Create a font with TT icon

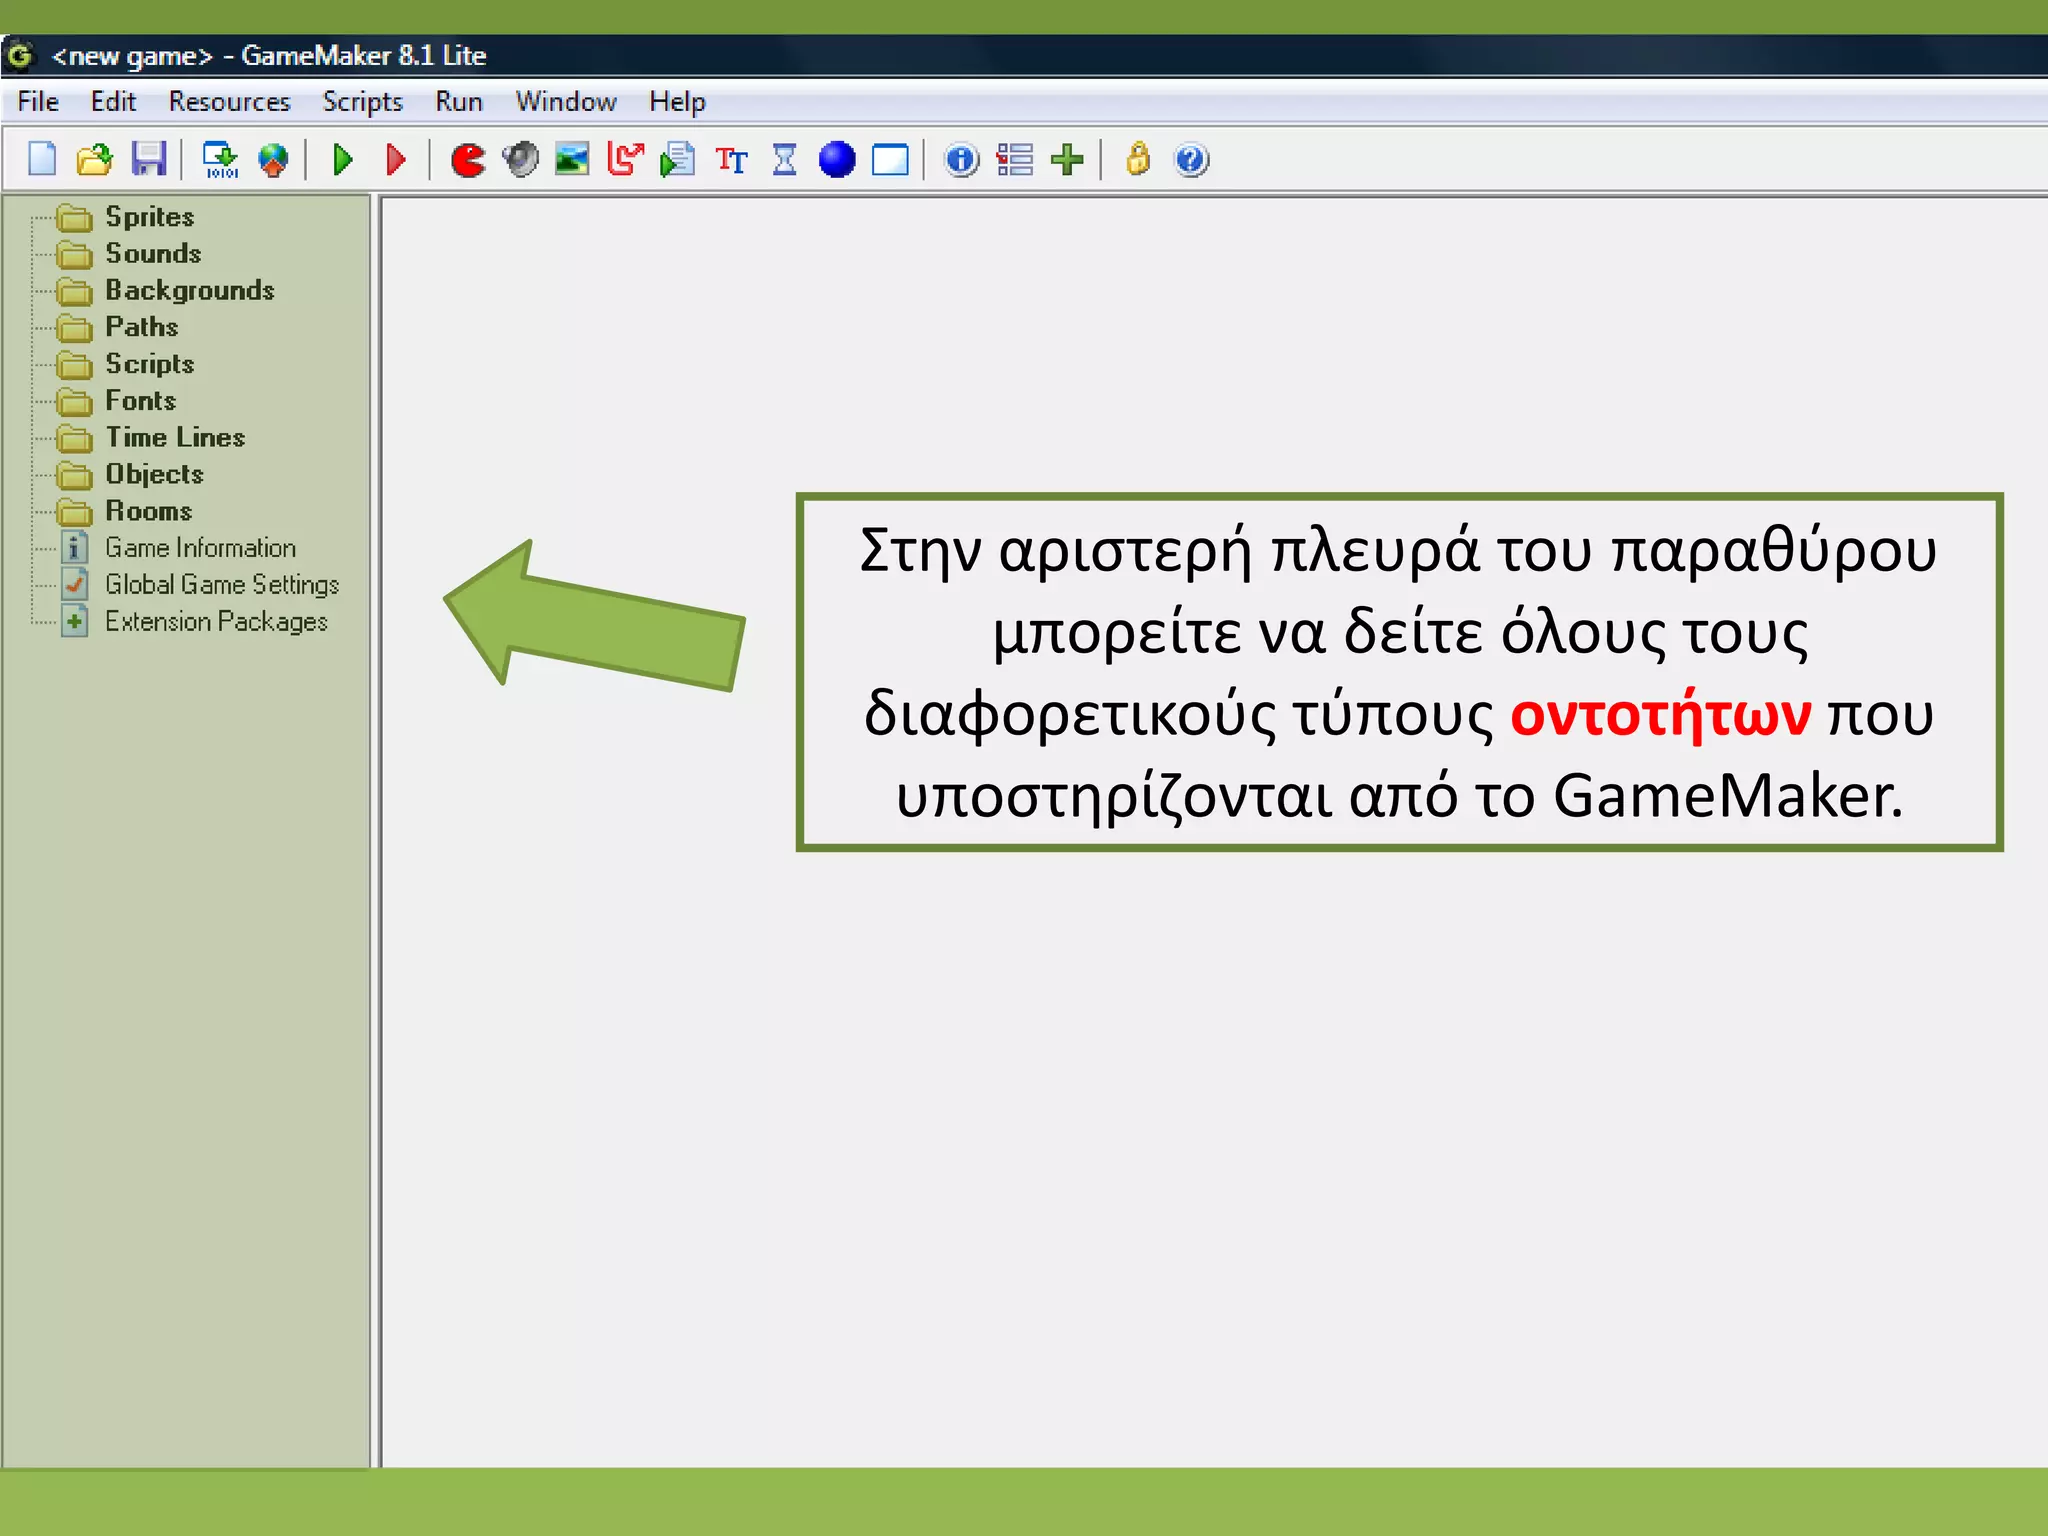tap(731, 159)
